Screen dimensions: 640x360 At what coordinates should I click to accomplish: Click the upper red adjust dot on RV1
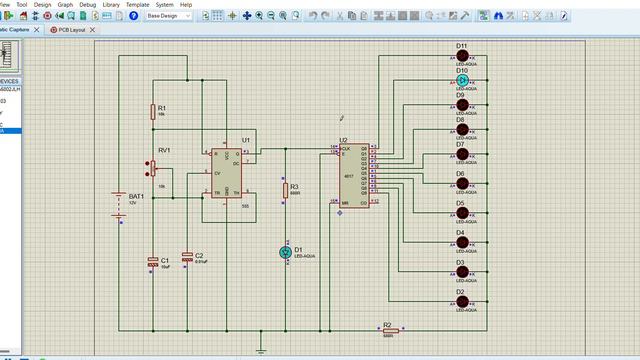[x=147, y=163]
